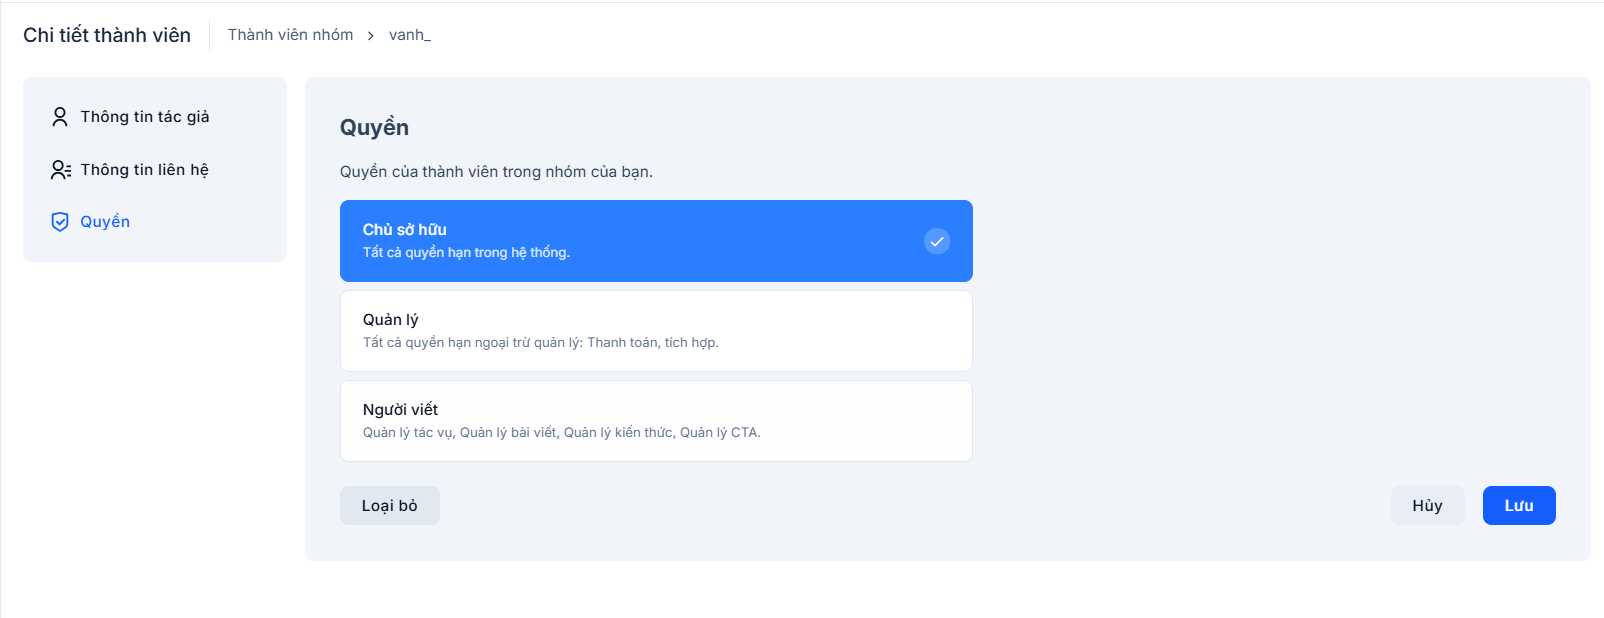This screenshot has width=1604, height=618.
Task: Click the person icon beside Thông tin tác giả
Action: tap(60, 117)
